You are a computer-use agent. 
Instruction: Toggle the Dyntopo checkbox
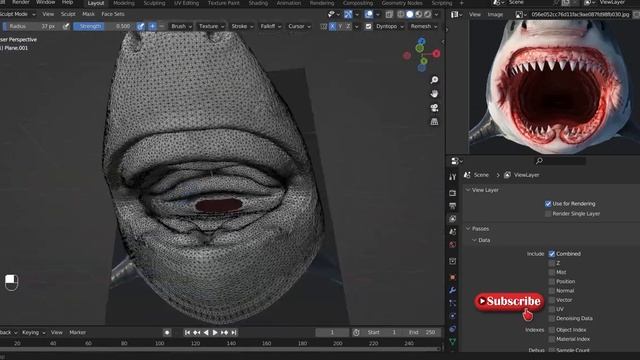pos(369,26)
